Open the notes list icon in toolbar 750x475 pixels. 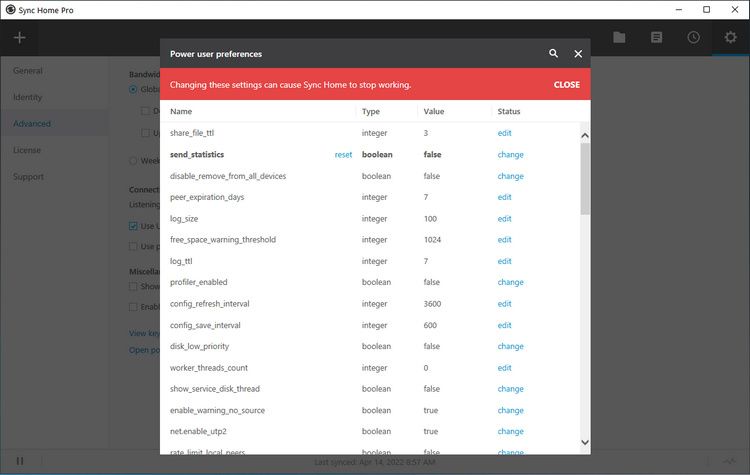tap(657, 38)
